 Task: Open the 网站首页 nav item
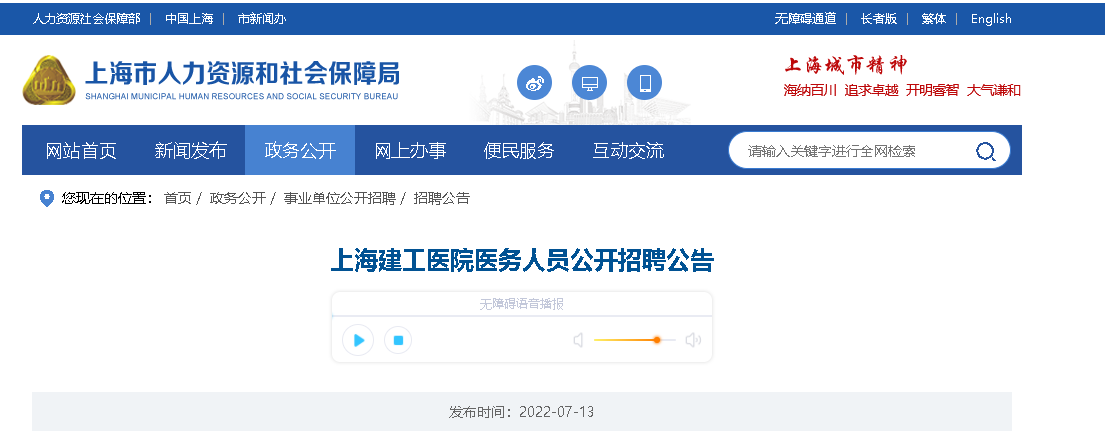(81, 150)
